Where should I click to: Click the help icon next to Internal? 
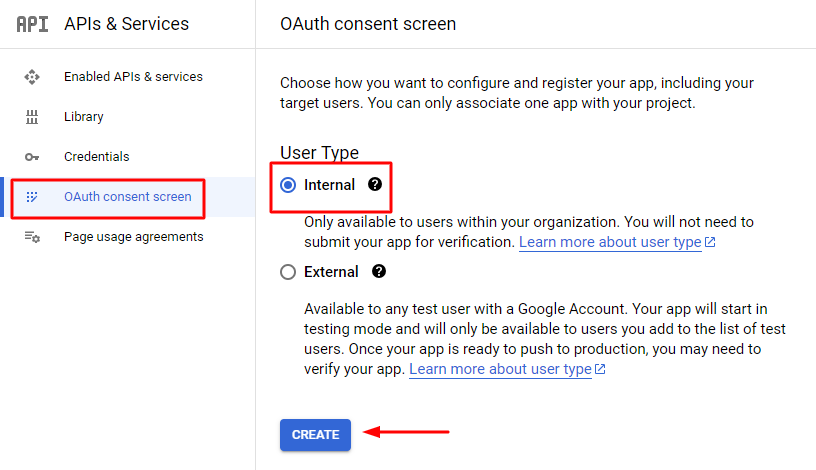click(x=375, y=184)
